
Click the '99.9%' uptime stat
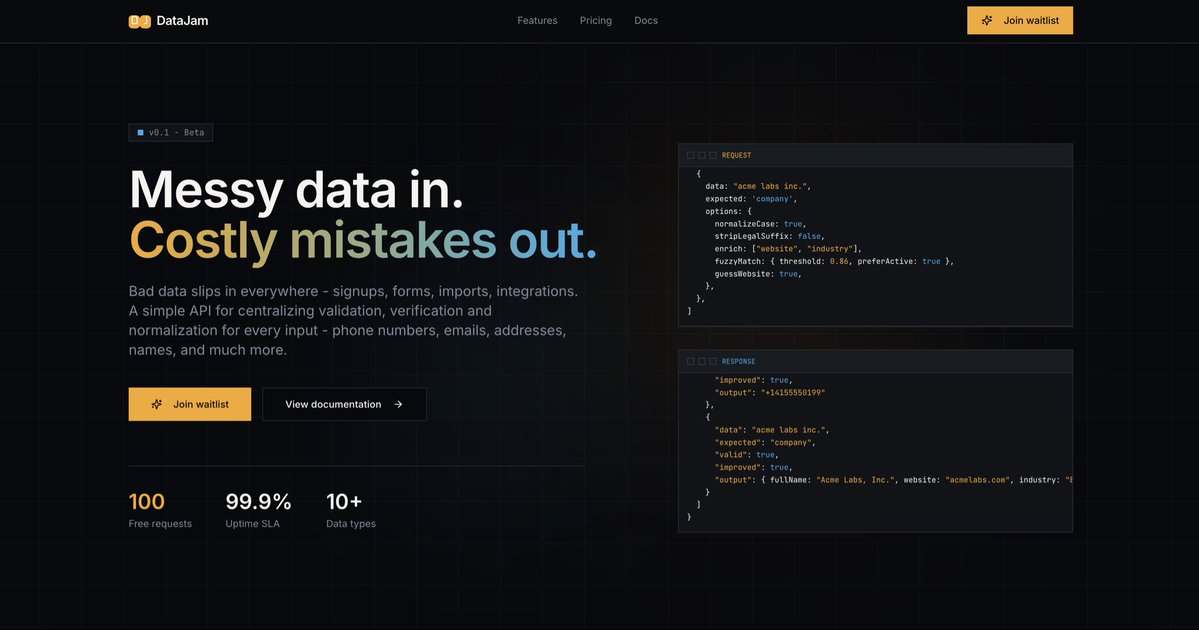coord(258,502)
